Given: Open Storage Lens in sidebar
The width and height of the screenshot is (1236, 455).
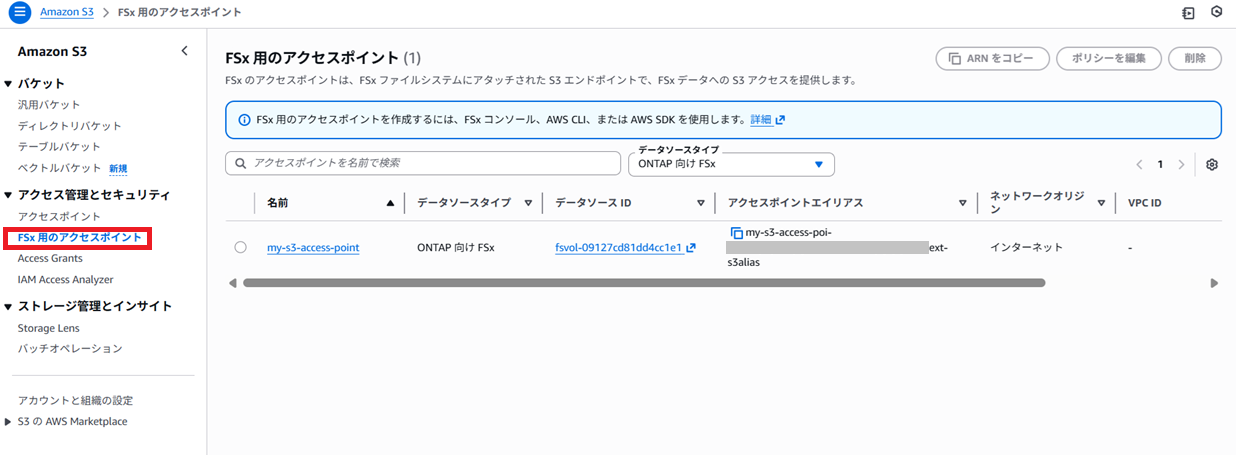Looking at the screenshot, I should 48,328.
